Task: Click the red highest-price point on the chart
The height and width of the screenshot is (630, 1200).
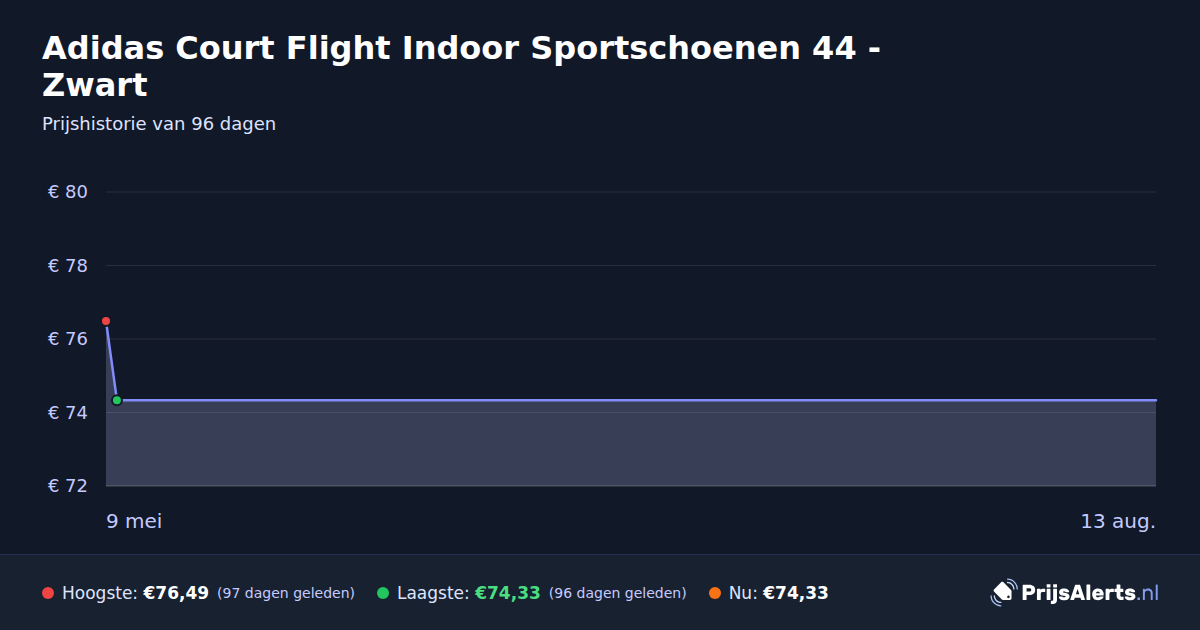Action: click(106, 321)
